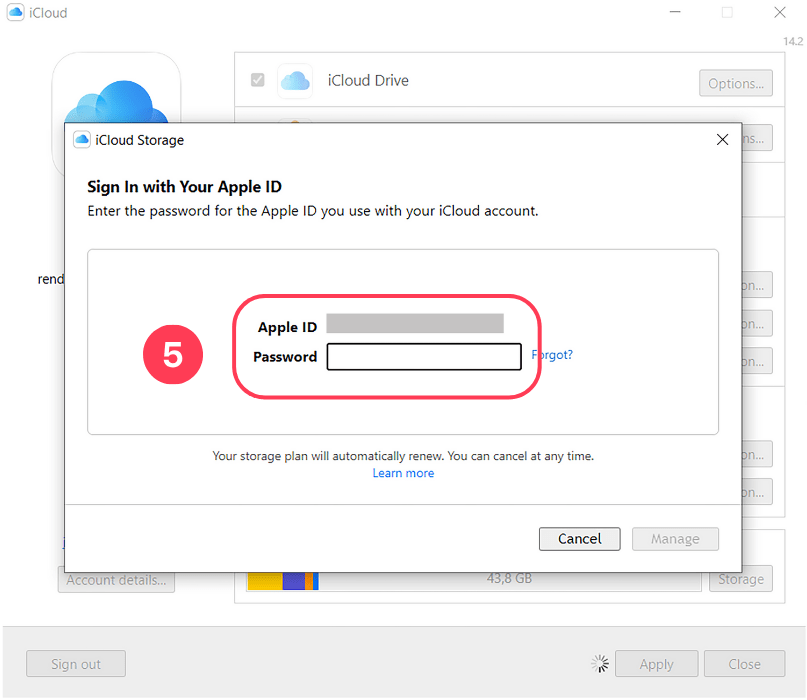Open the Learn more link
This screenshot has width=807, height=700.
(403, 472)
